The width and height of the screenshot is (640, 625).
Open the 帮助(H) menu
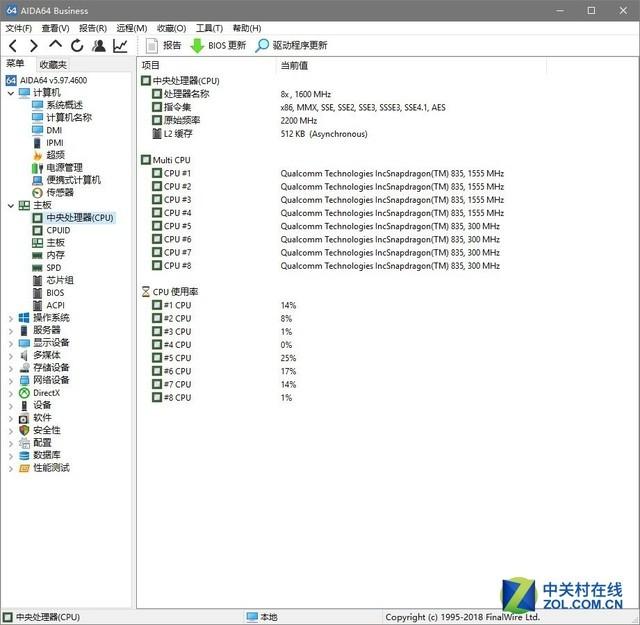click(247, 28)
